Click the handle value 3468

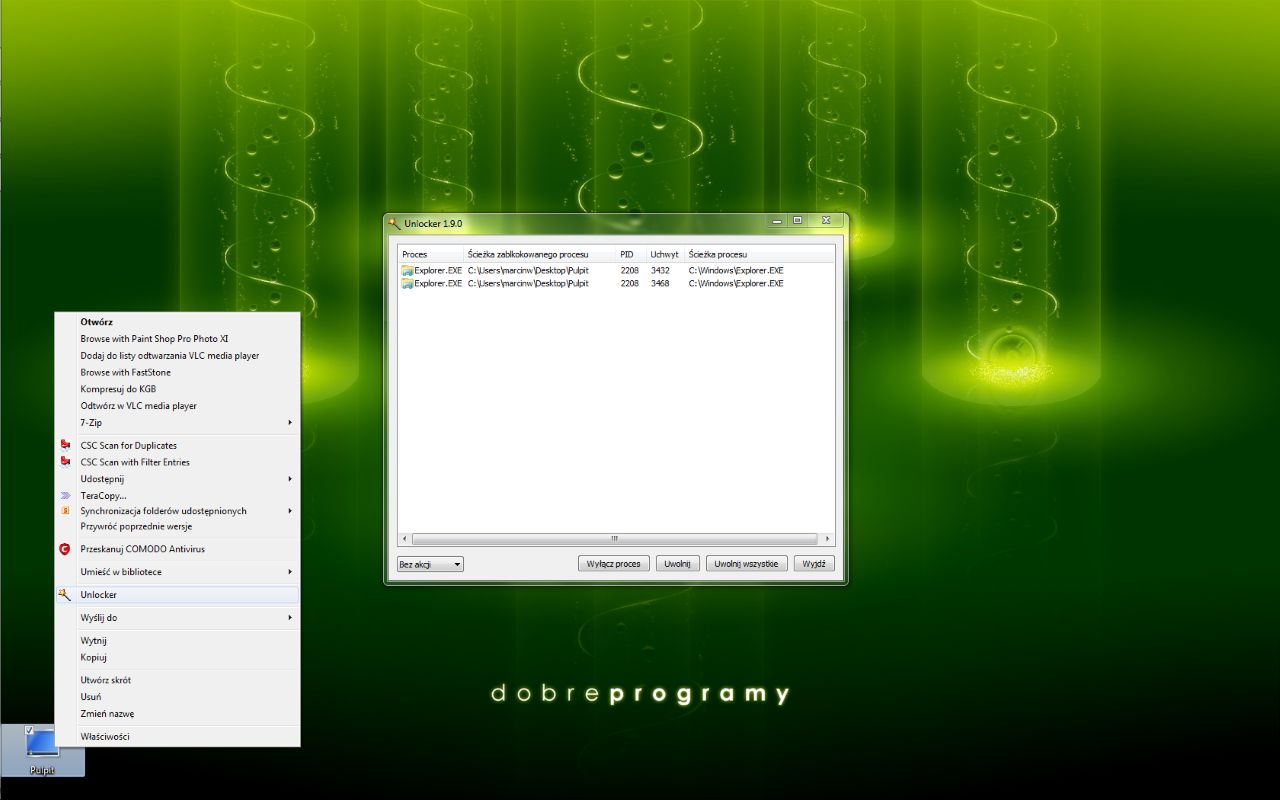click(660, 283)
